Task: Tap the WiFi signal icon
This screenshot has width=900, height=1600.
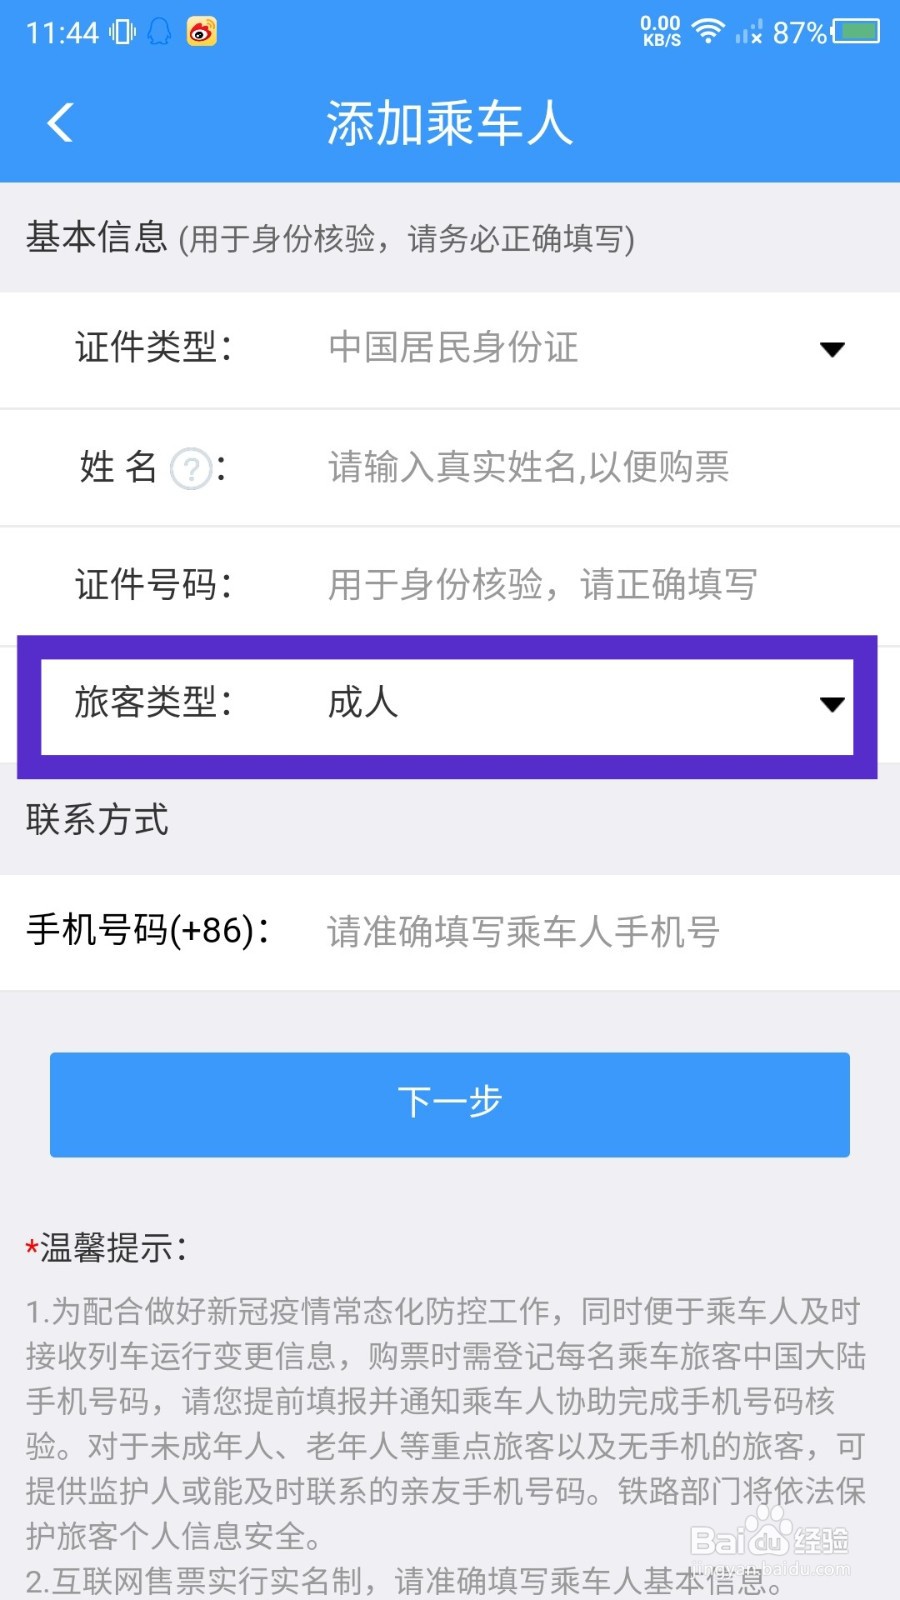Action: [708, 31]
